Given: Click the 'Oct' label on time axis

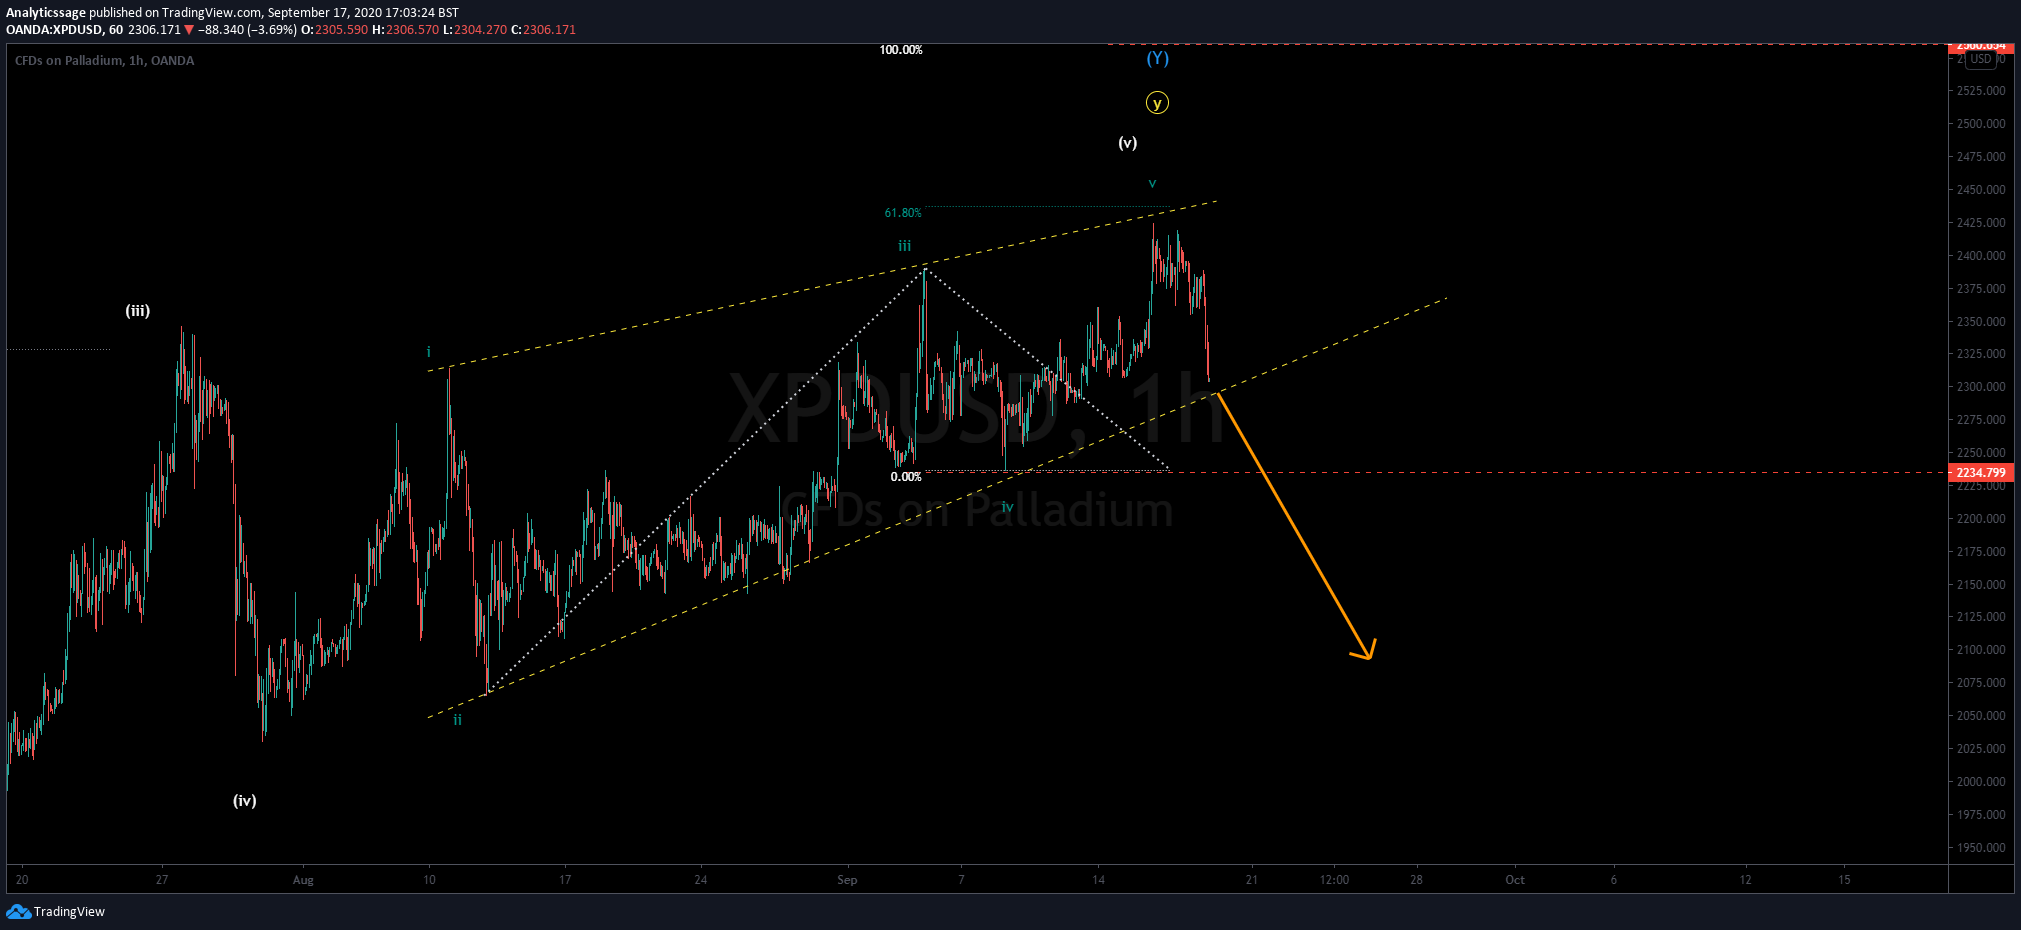Looking at the screenshot, I should click(x=1515, y=880).
